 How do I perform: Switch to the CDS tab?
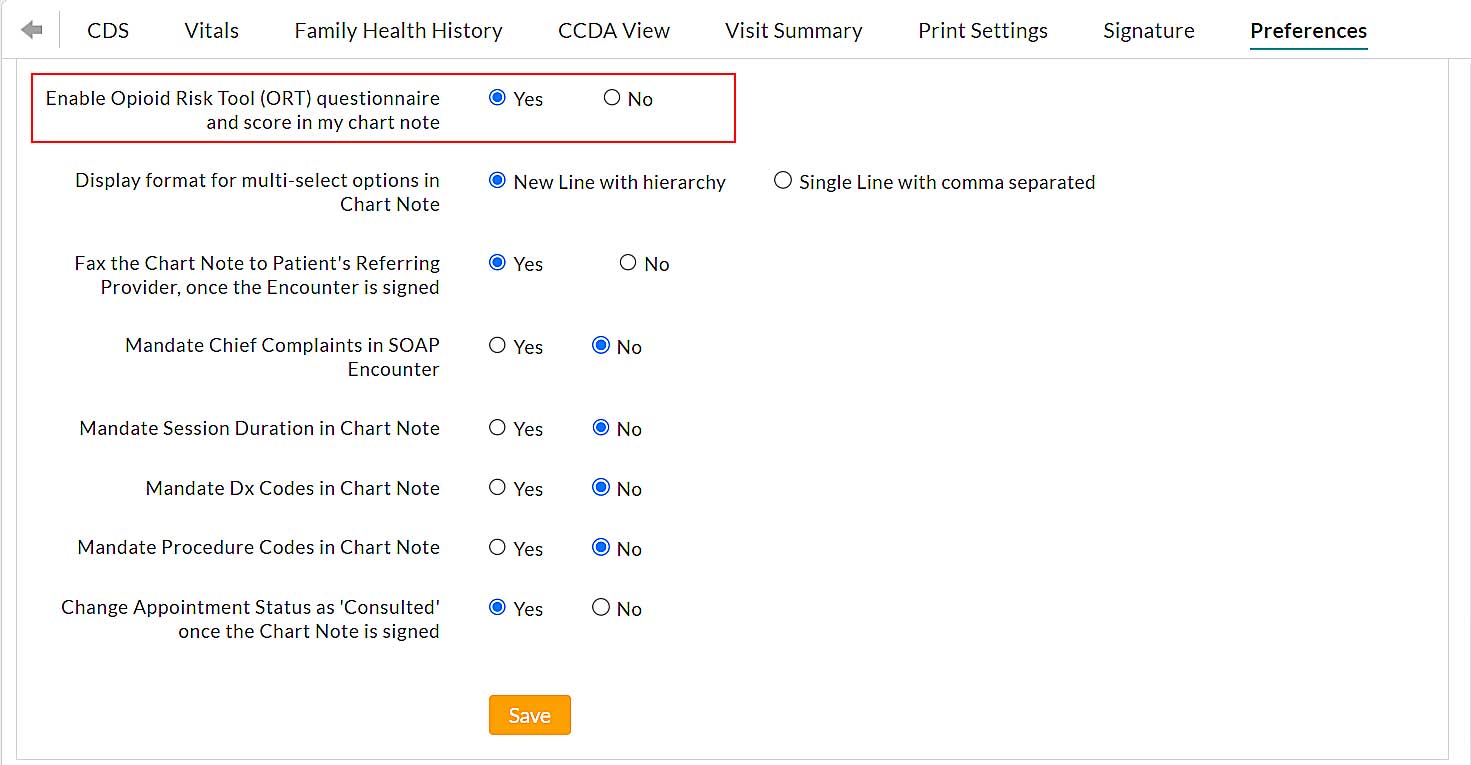pos(107,30)
